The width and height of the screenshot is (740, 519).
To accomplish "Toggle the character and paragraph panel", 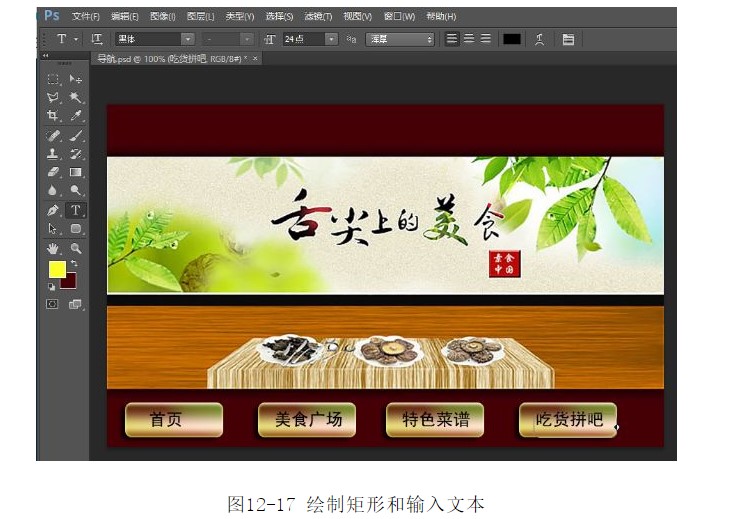I will tap(568, 39).
